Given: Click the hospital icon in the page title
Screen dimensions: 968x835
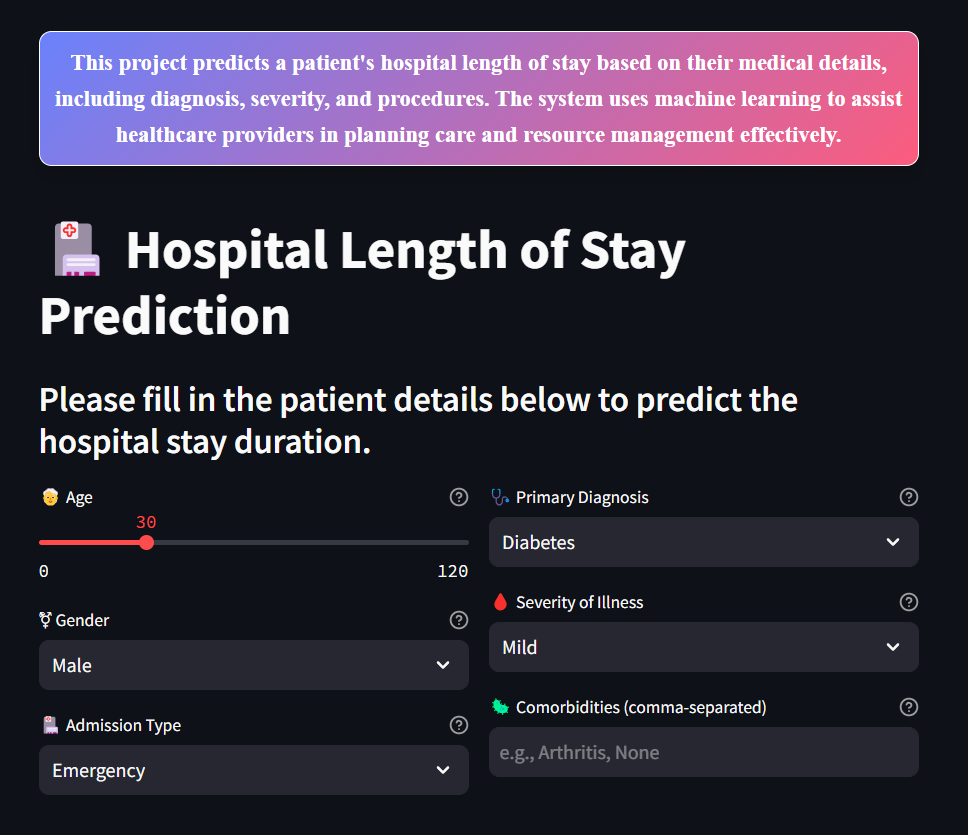Looking at the screenshot, I should (77, 249).
